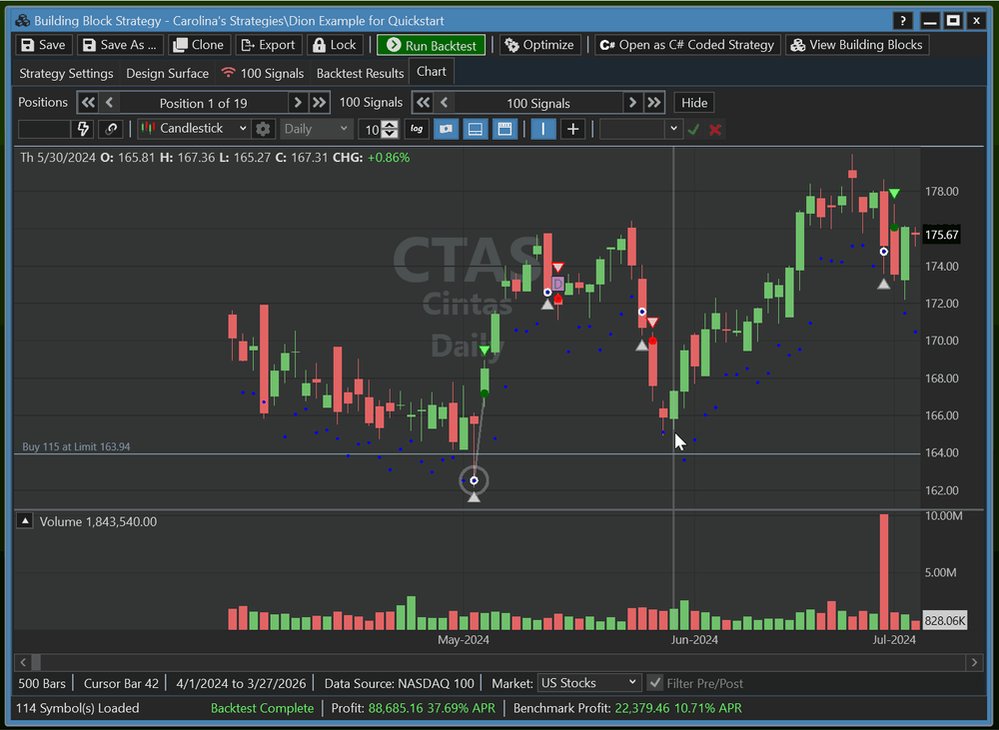This screenshot has height=730, width=999.
Task: Open the Daily scale dropdown
Action: click(x=316, y=129)
